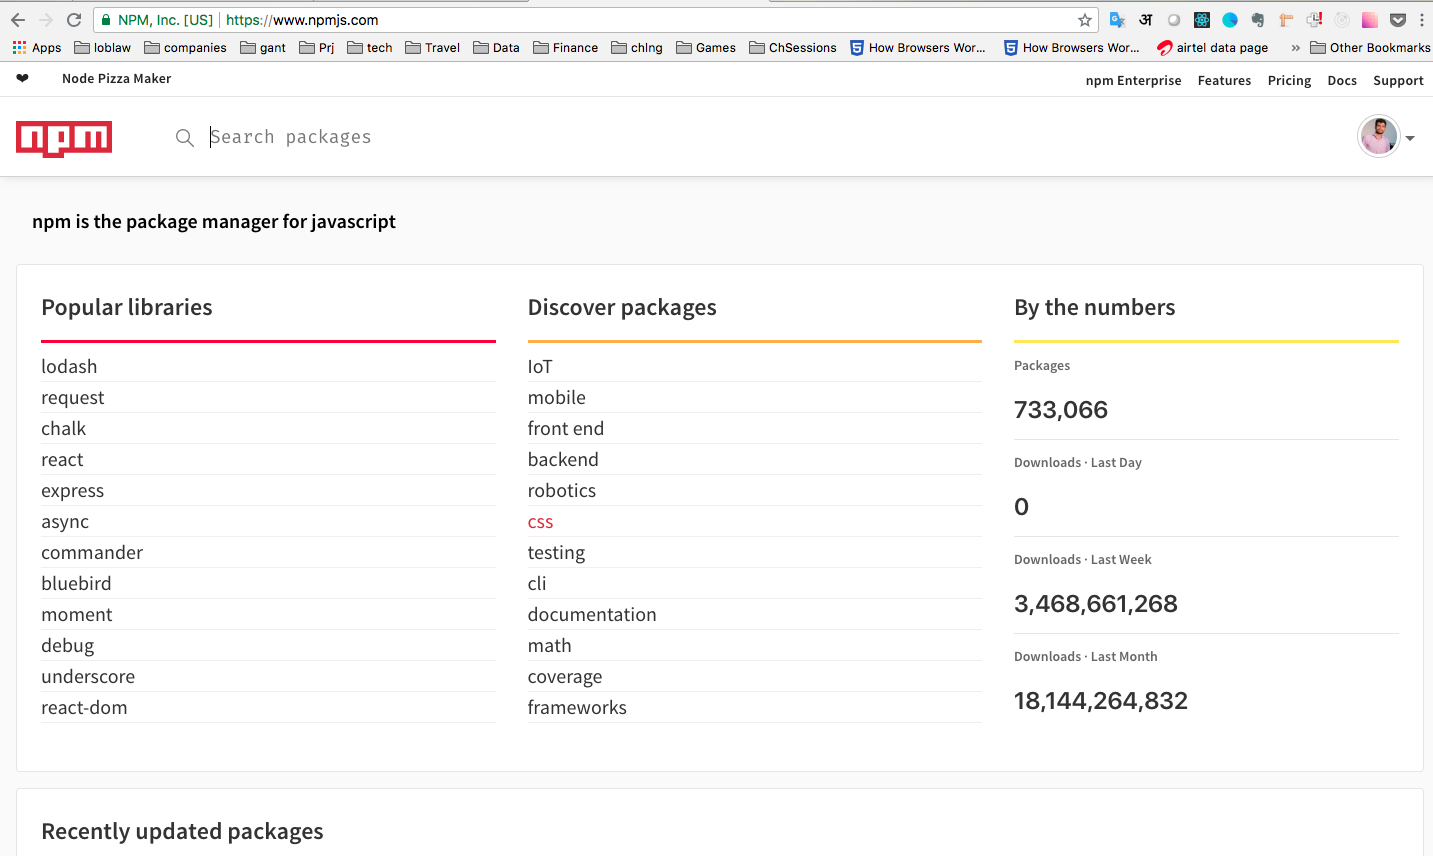Click the extension icon with red exclamation
1433x856 pixels.
coord(1314,20)
